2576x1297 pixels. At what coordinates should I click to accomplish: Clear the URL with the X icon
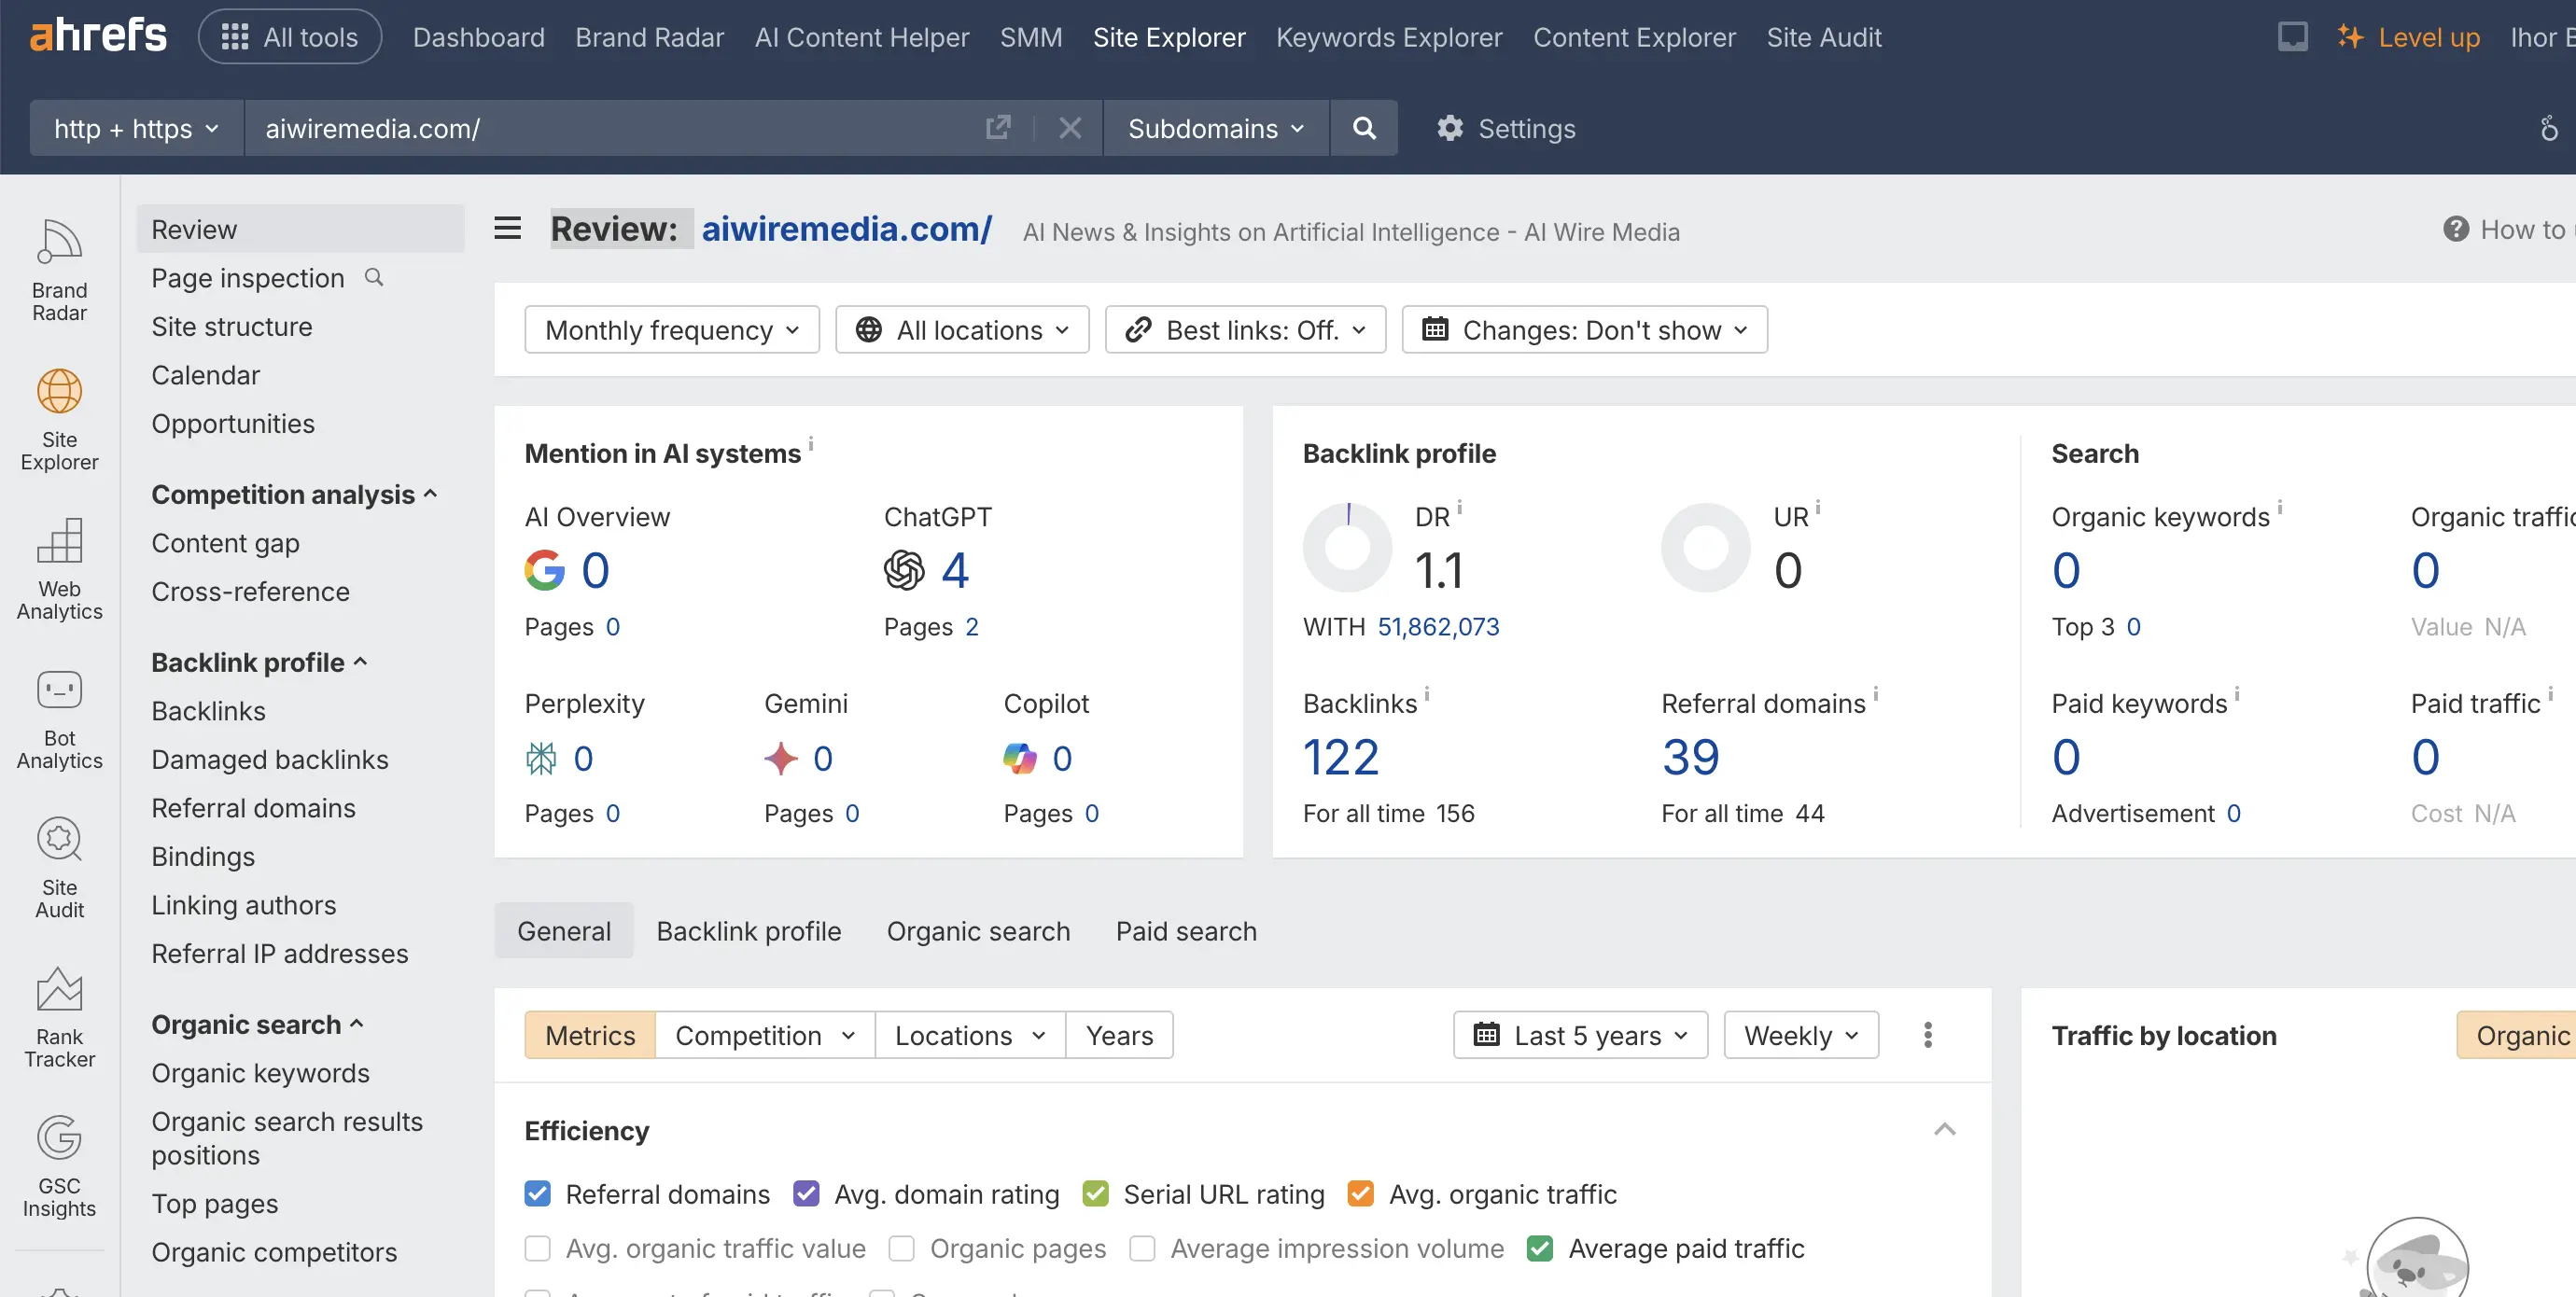click(1069, 128)
